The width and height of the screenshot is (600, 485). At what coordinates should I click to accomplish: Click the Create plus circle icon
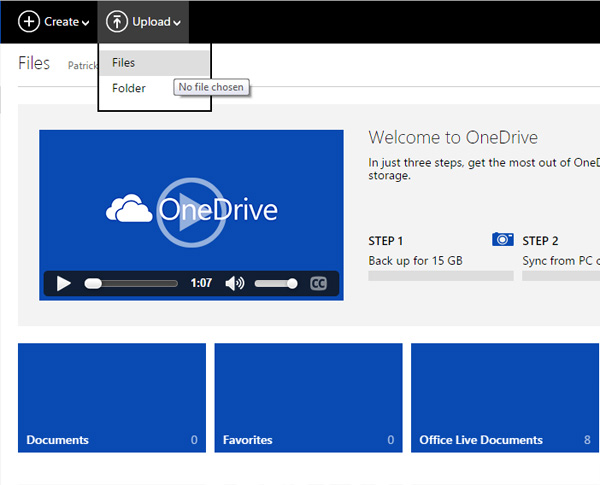pos(30,21)
